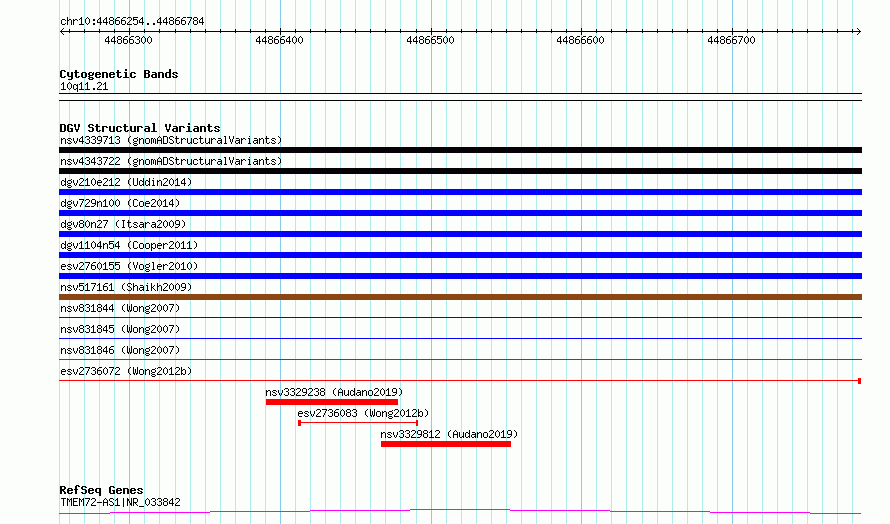Open variant nsv4343722 (gnomADStructuralVariants) label
890x524 pixels.
click(171, 161)
